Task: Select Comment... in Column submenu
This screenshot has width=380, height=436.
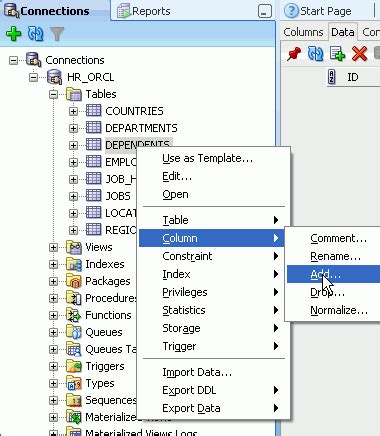Action: 333,238
